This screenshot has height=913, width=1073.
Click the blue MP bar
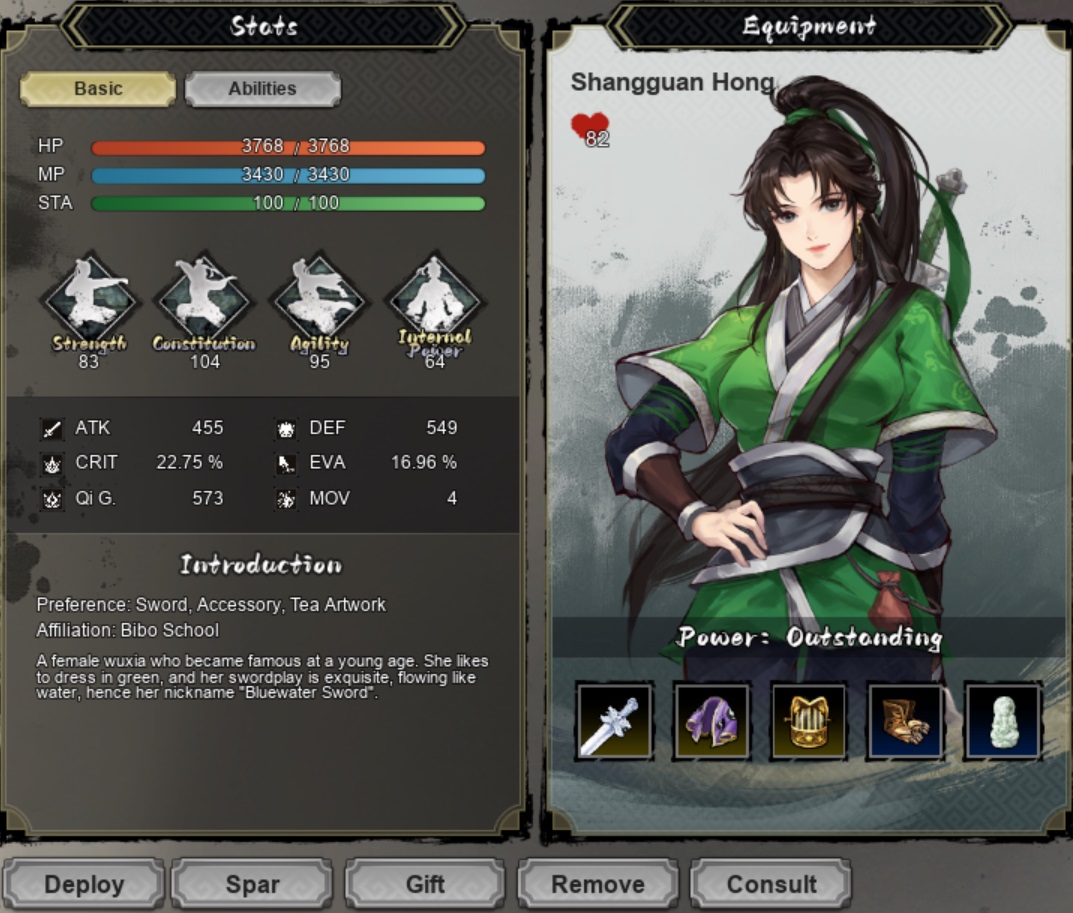click(288, 176)
